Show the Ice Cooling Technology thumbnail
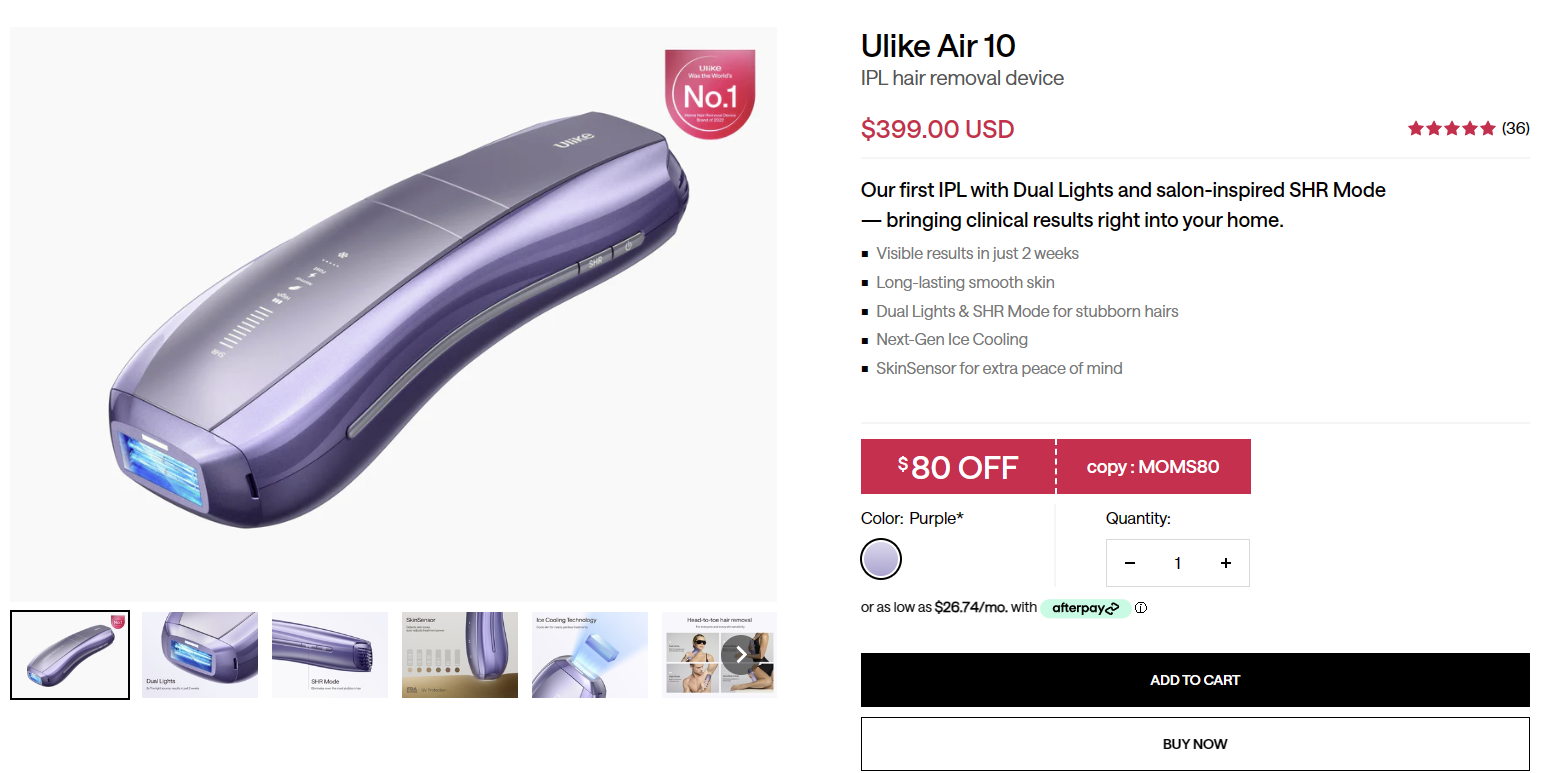Image resolution: width=1543 pixels, height=773 pixels. pyautogui.click(x=590, y=655)
